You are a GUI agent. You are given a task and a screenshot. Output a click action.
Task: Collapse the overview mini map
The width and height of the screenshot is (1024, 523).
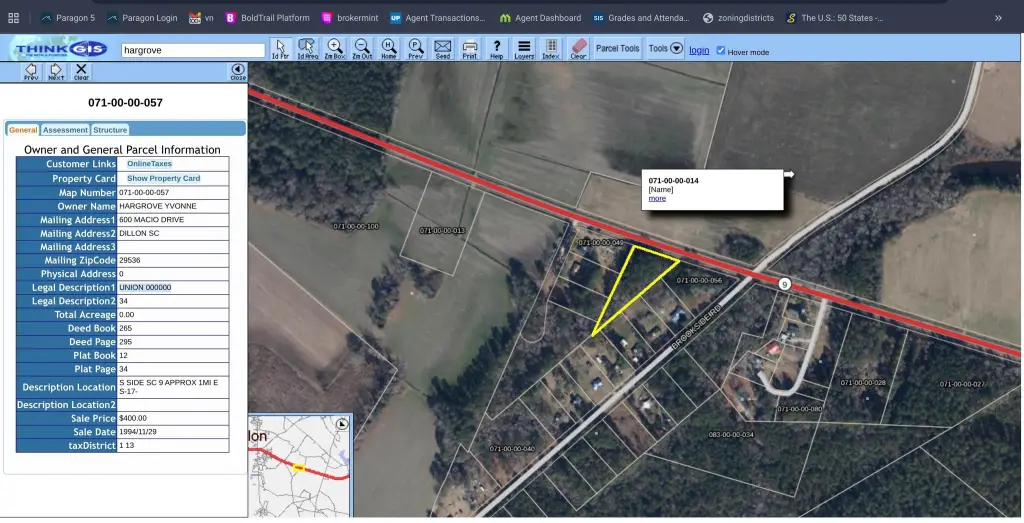tap(342, 424)
